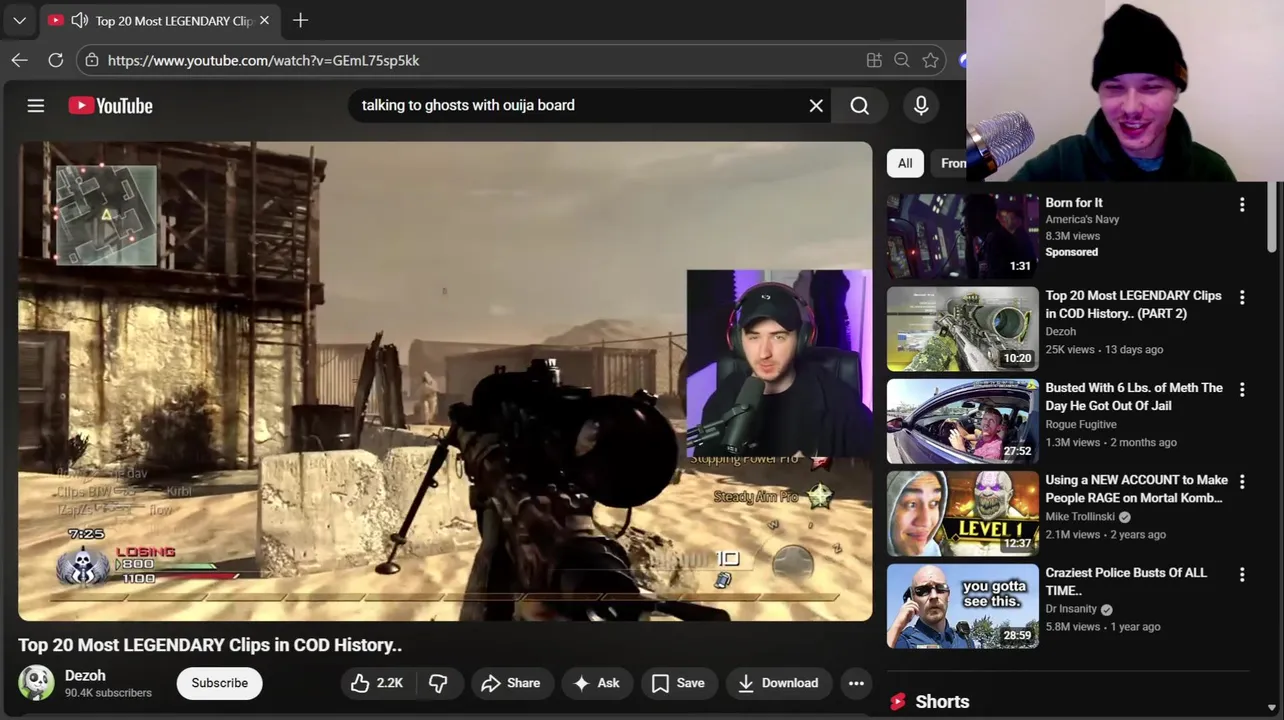
Task: Share this video
Action: (511, 683)
